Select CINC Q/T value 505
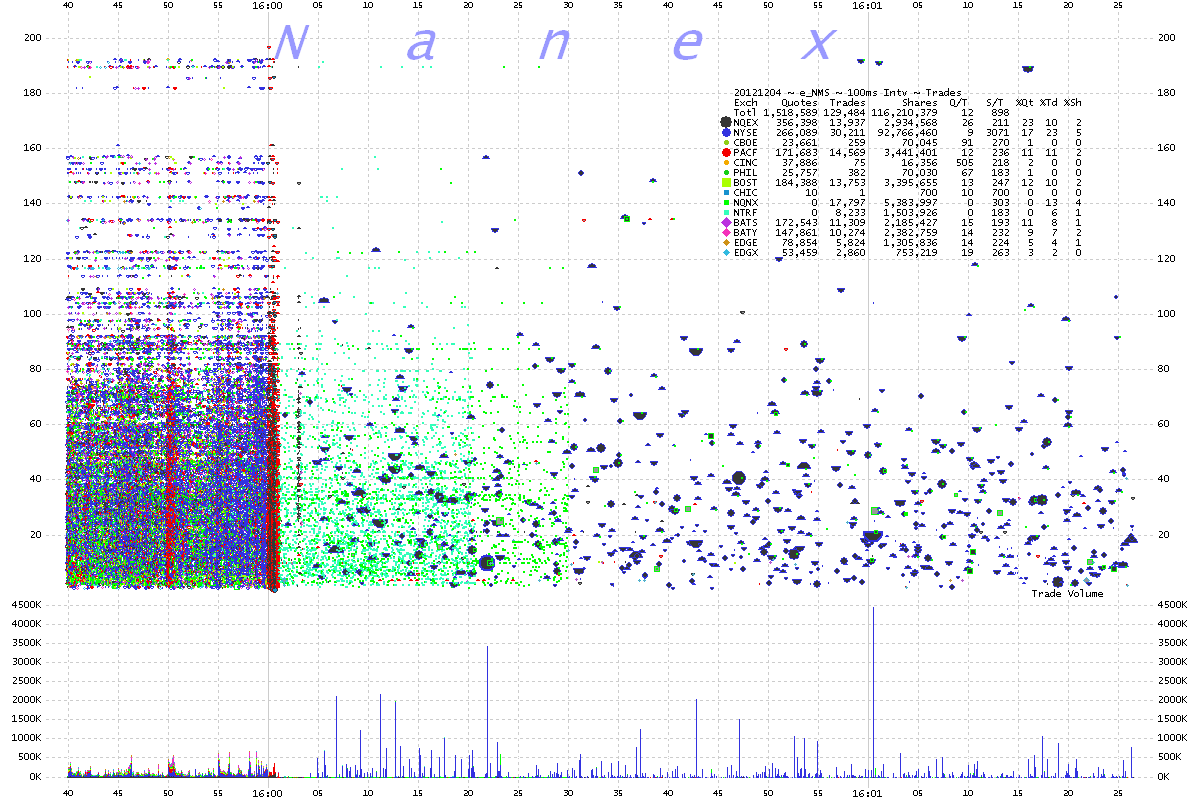 coord(966,163)
